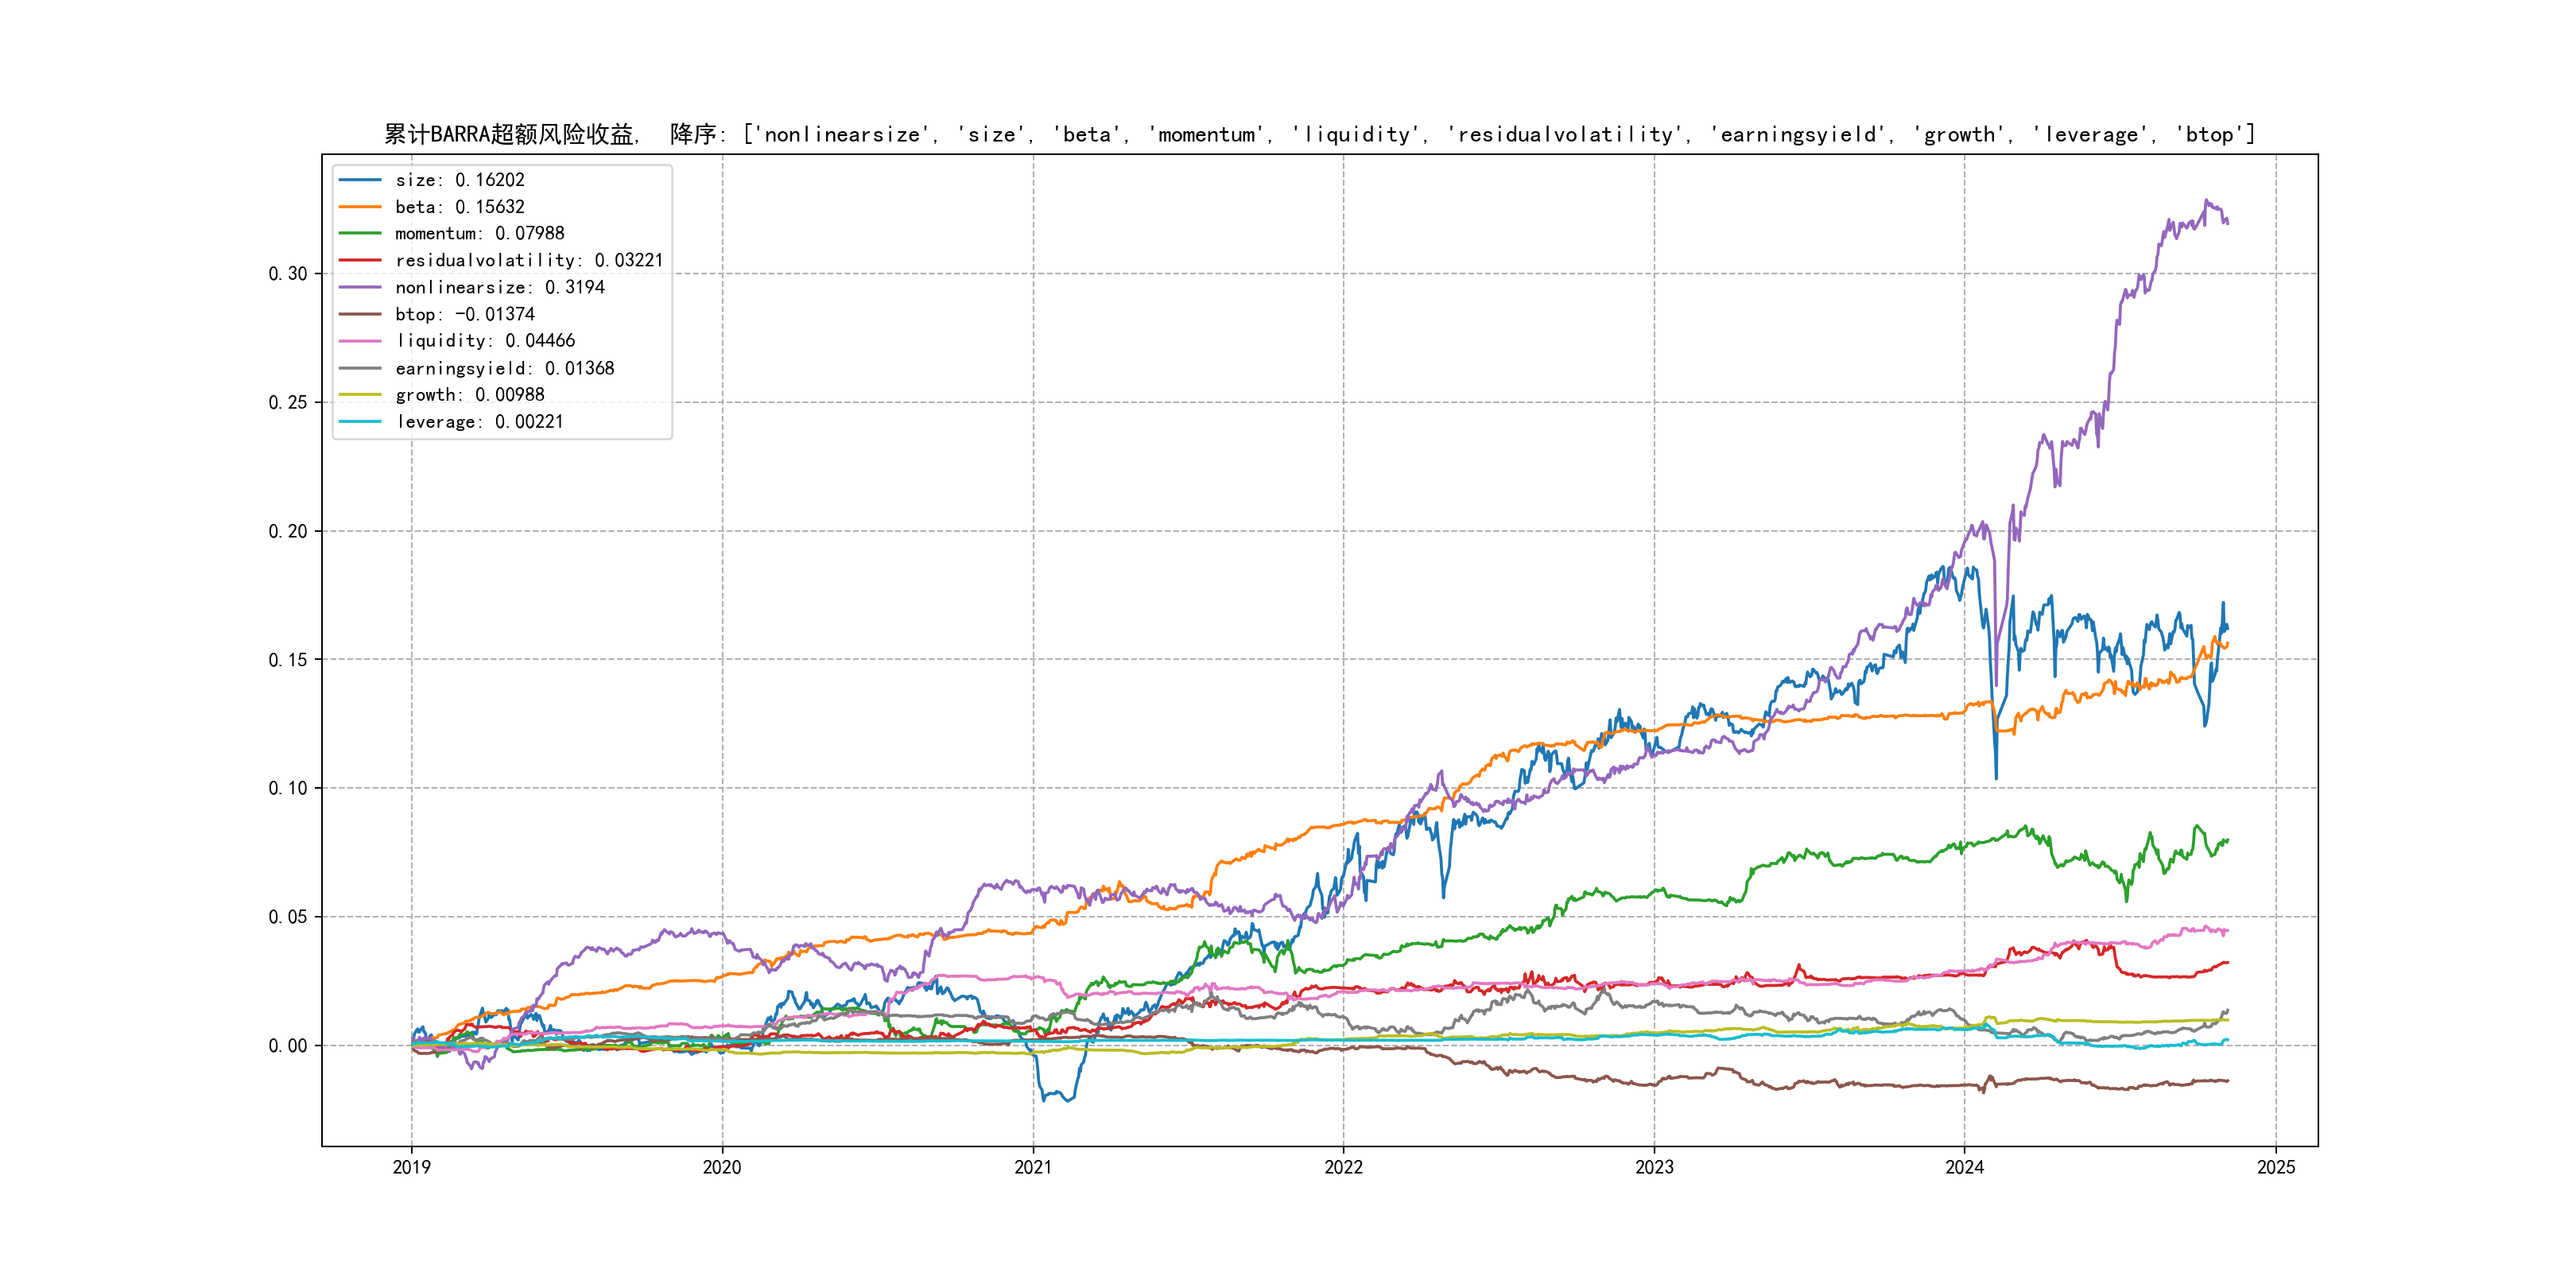Click the 'earningsyield: 0.01368' legend text
The height and width of the screenshot is (1288, 2576).
click(504, 368)
